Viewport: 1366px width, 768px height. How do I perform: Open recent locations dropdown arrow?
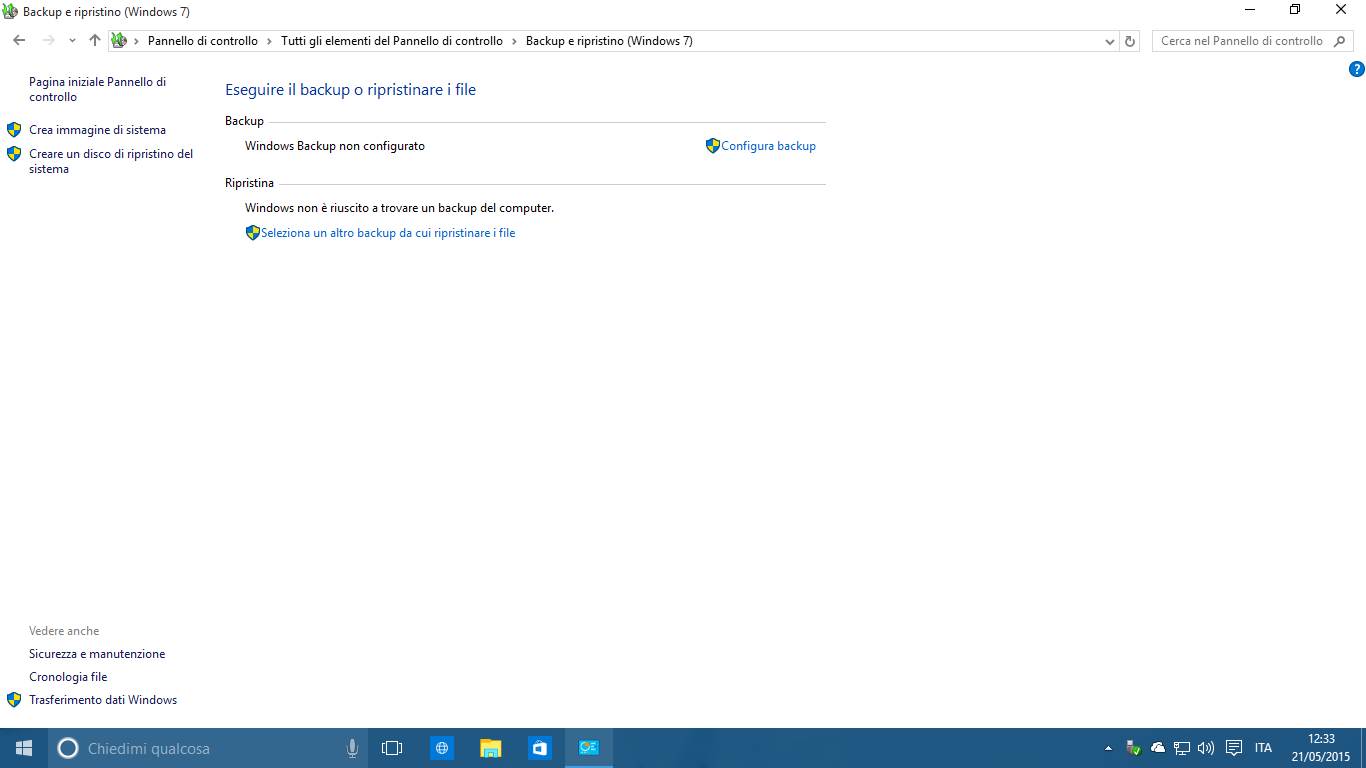(72, 41)
